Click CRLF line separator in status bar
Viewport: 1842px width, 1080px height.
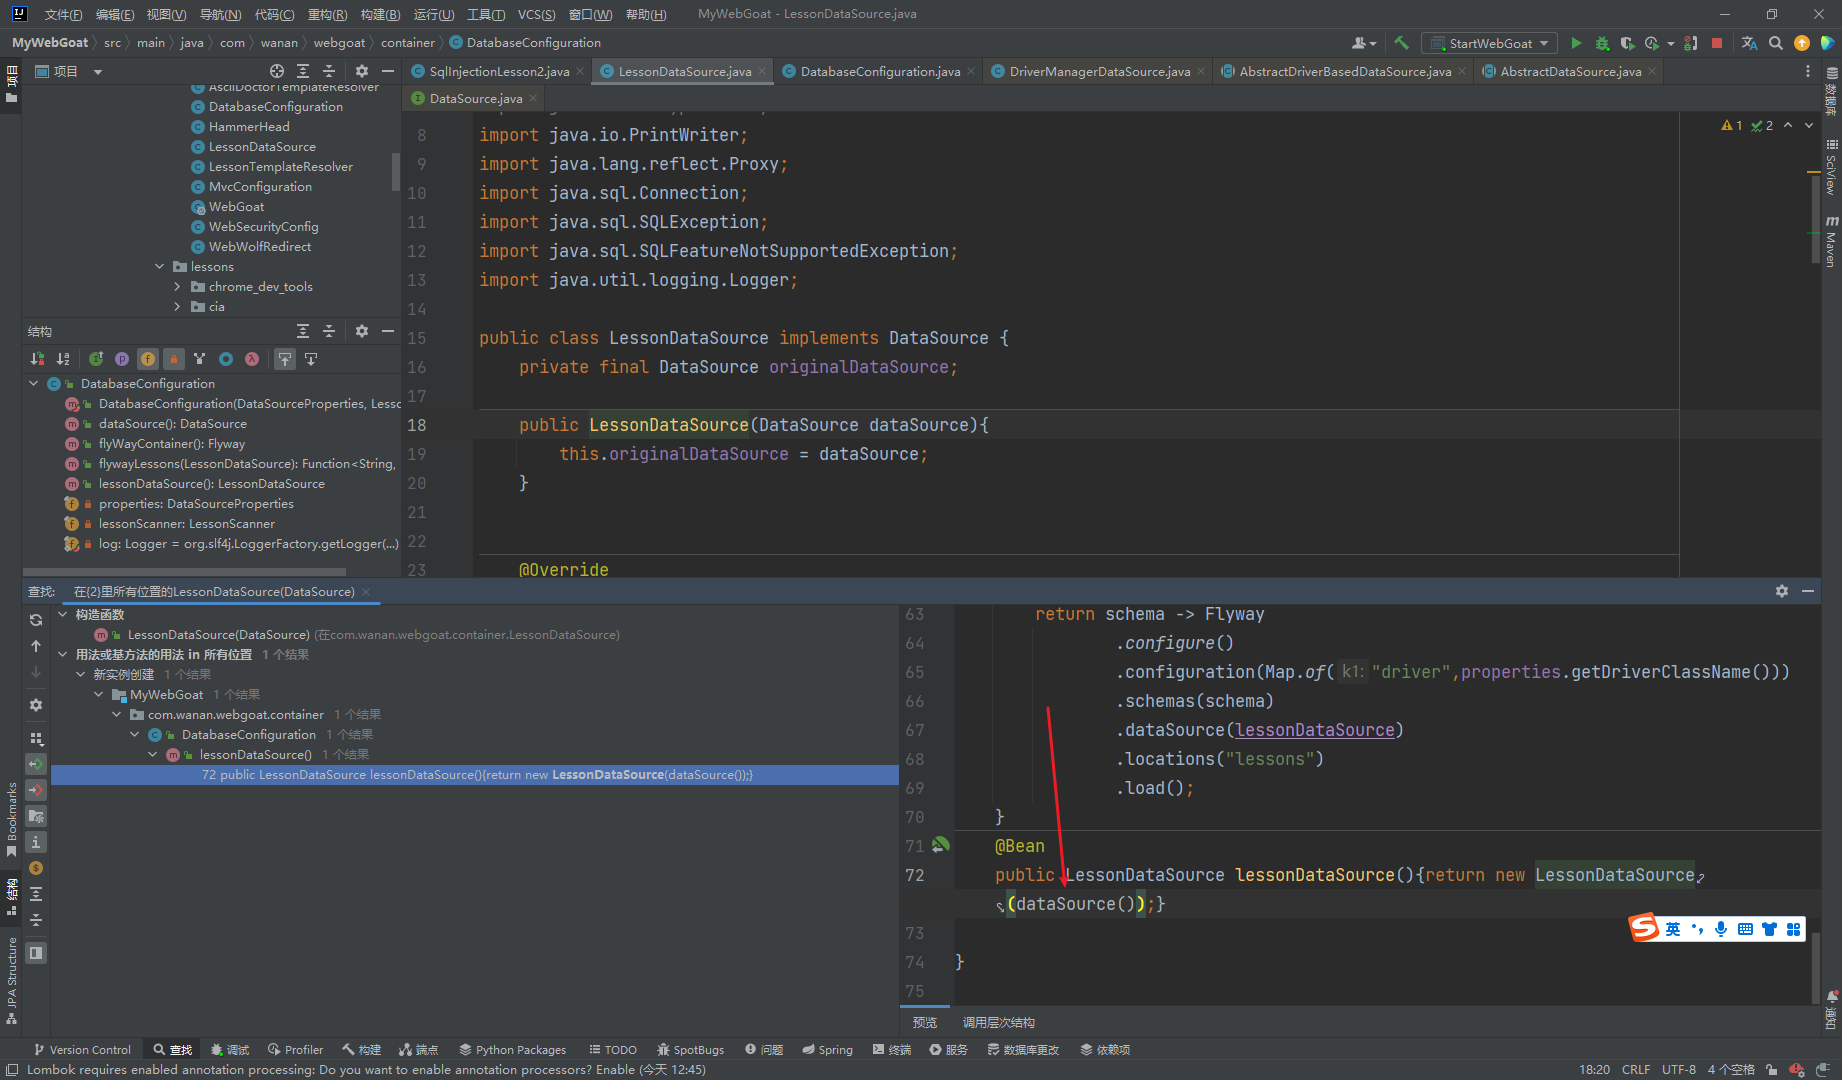click(1636, 1069)
